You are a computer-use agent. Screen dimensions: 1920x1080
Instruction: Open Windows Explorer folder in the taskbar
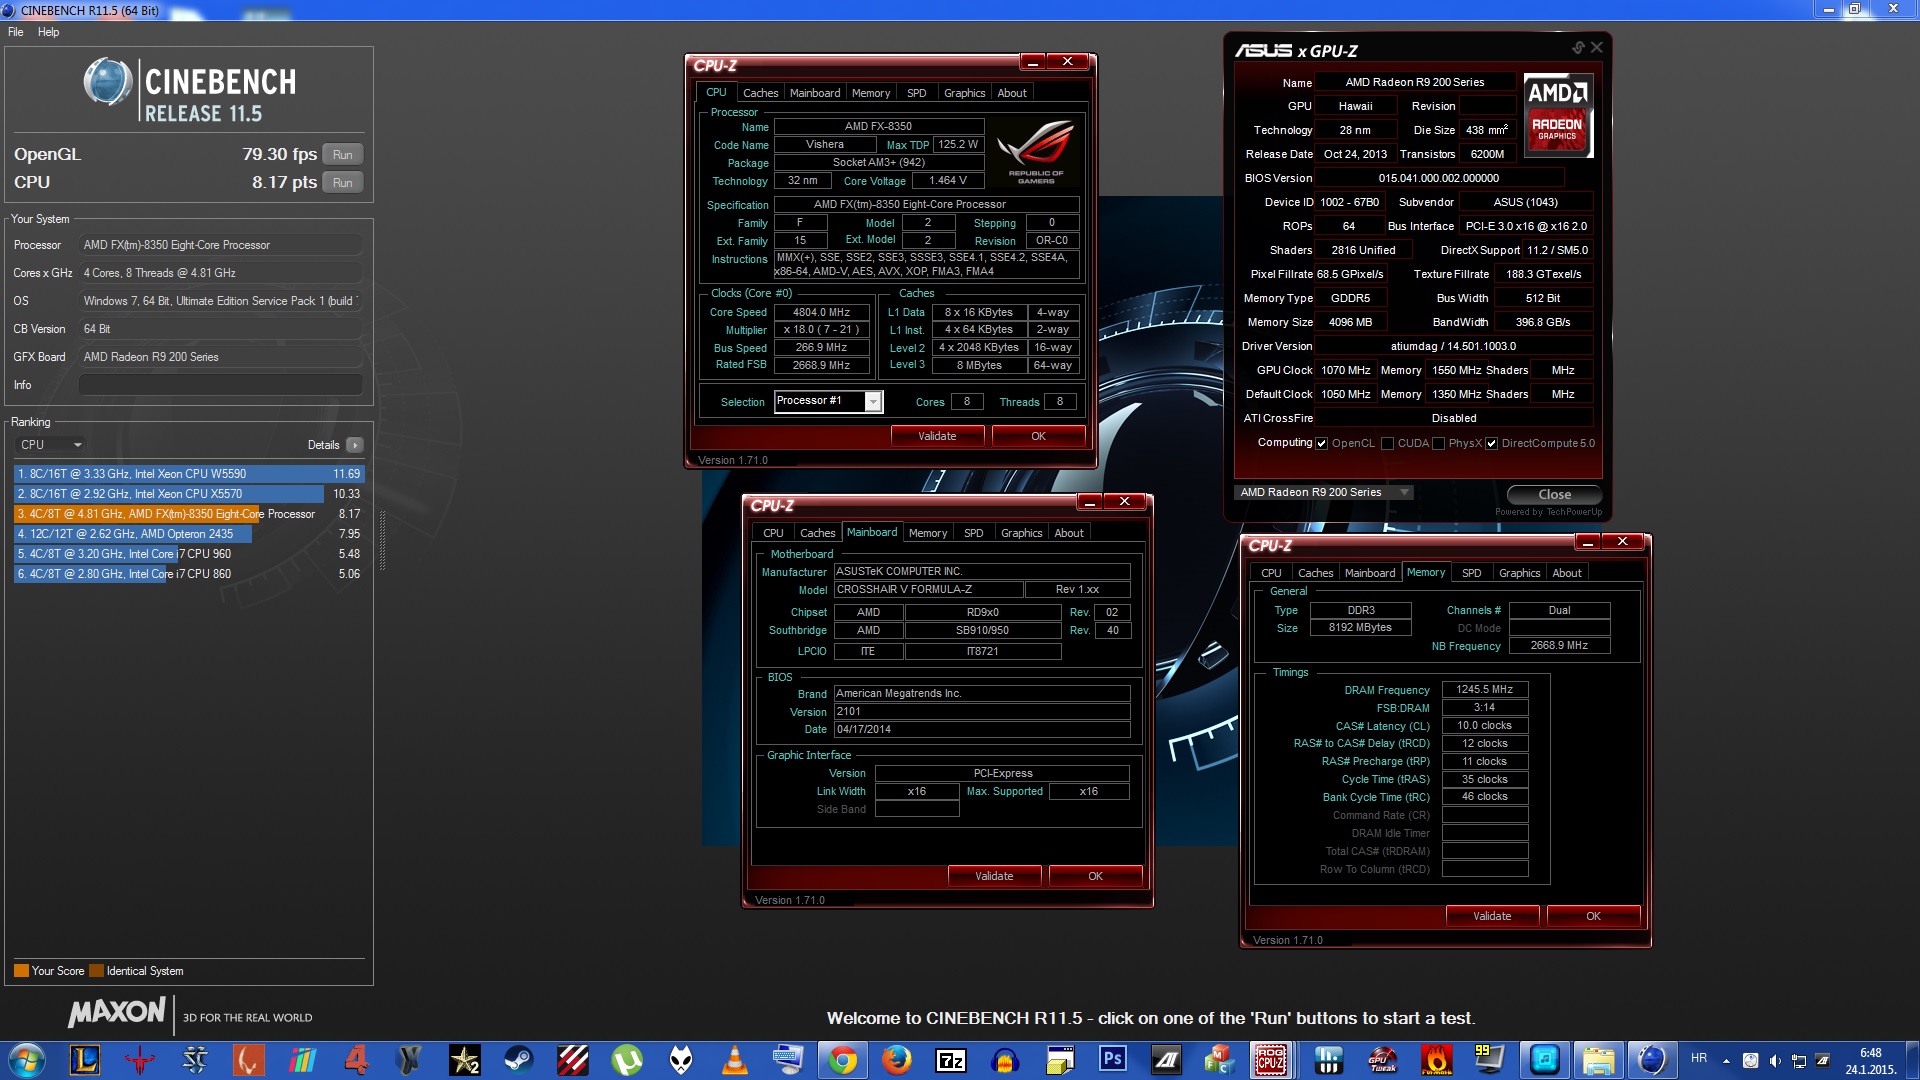point(1598,1059)
